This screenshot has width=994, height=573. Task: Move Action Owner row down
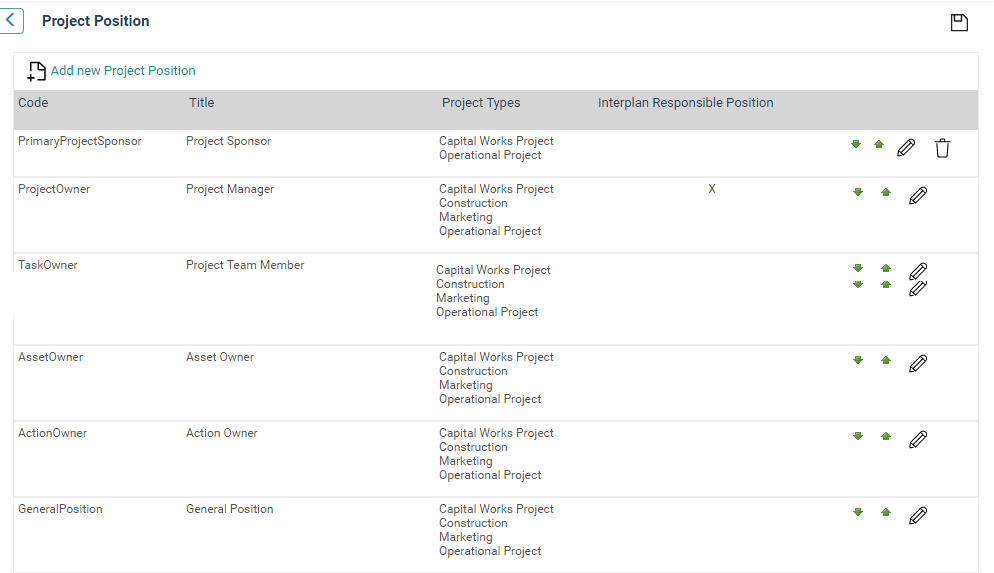pyautogui.click(x=858, y=436)
